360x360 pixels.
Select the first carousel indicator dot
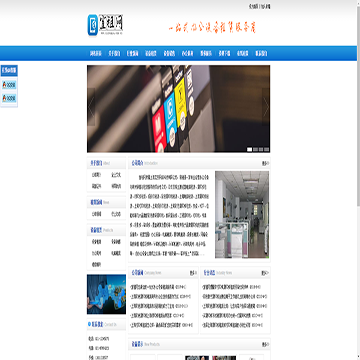(x=249, y=149)
